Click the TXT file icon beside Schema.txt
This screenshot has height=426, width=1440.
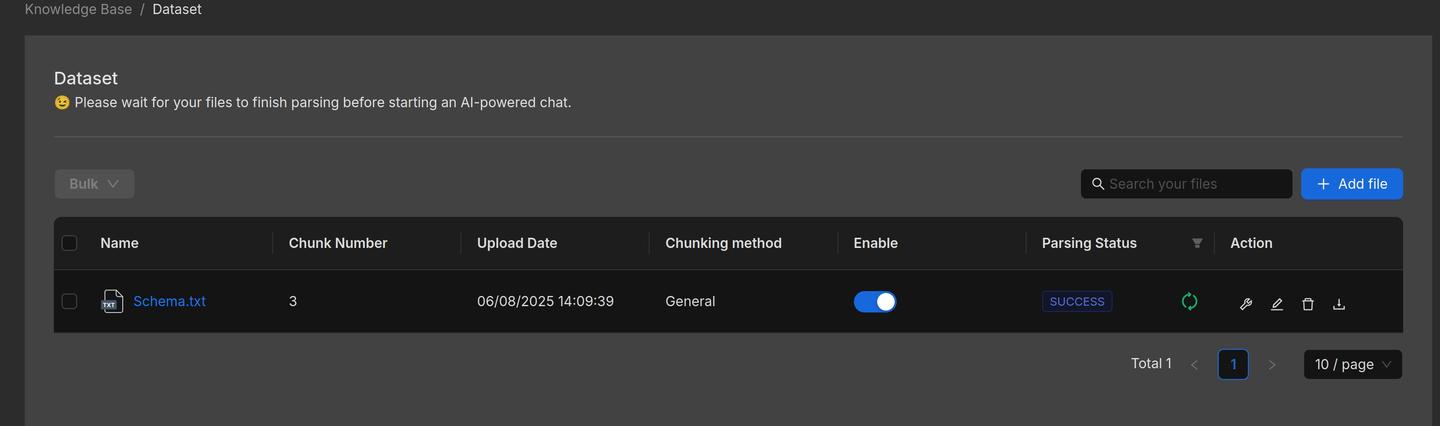112,301
